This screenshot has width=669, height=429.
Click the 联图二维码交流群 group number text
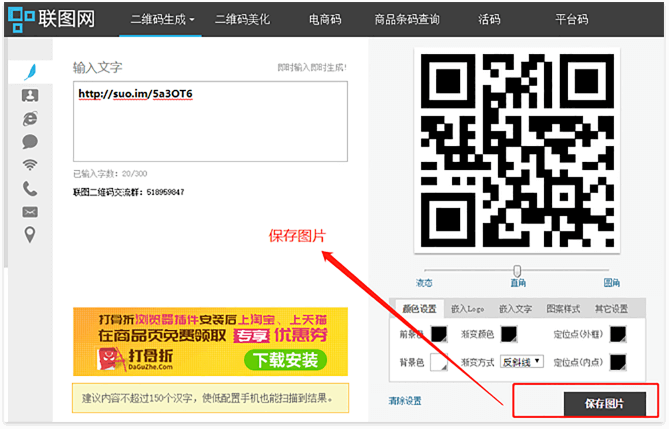pos(128,192)
